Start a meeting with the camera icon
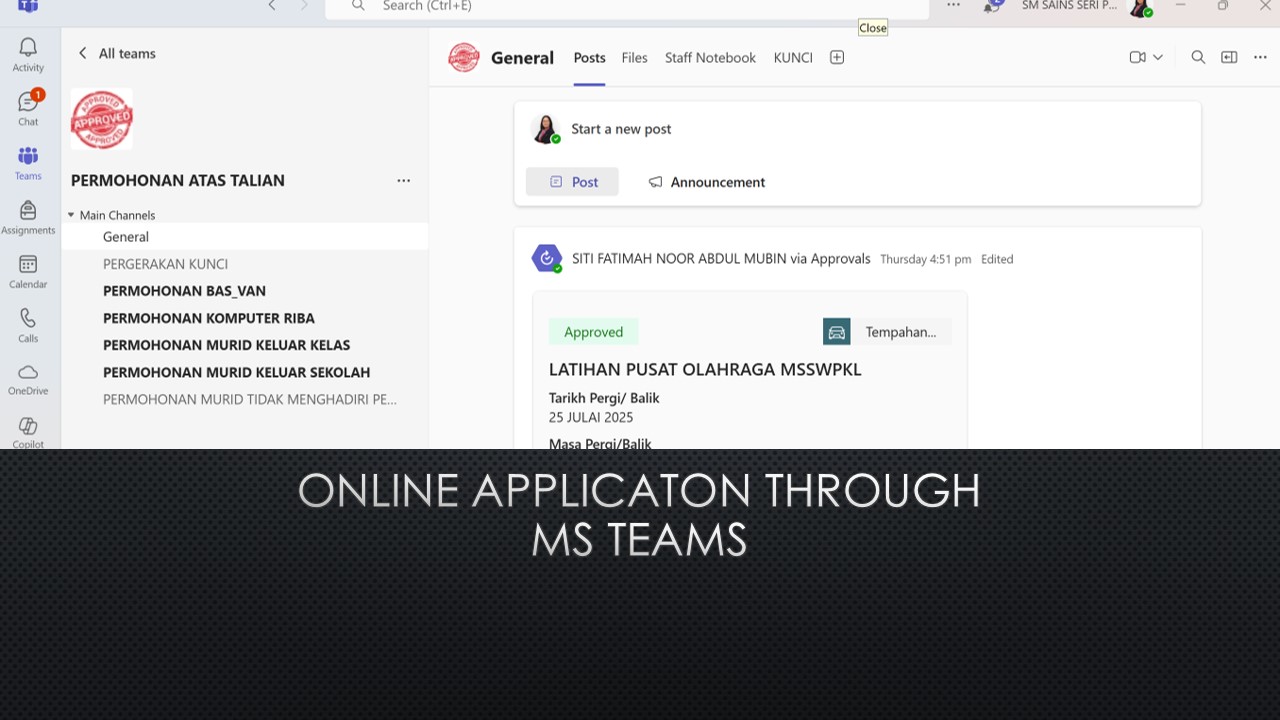 point(1137,58)
